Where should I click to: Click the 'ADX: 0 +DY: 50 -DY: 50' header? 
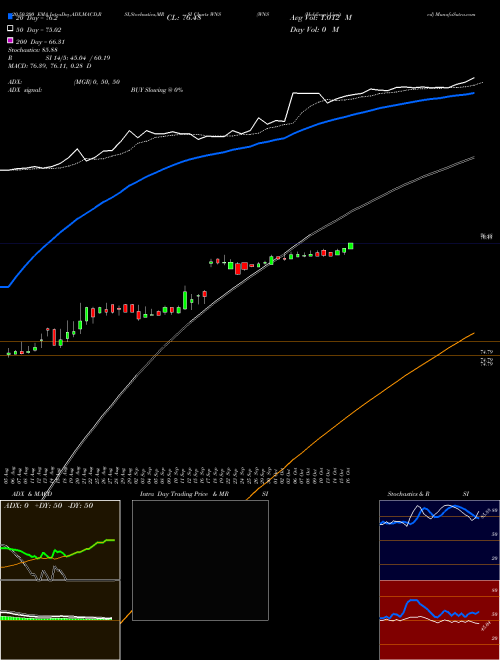tap(48, 506)
